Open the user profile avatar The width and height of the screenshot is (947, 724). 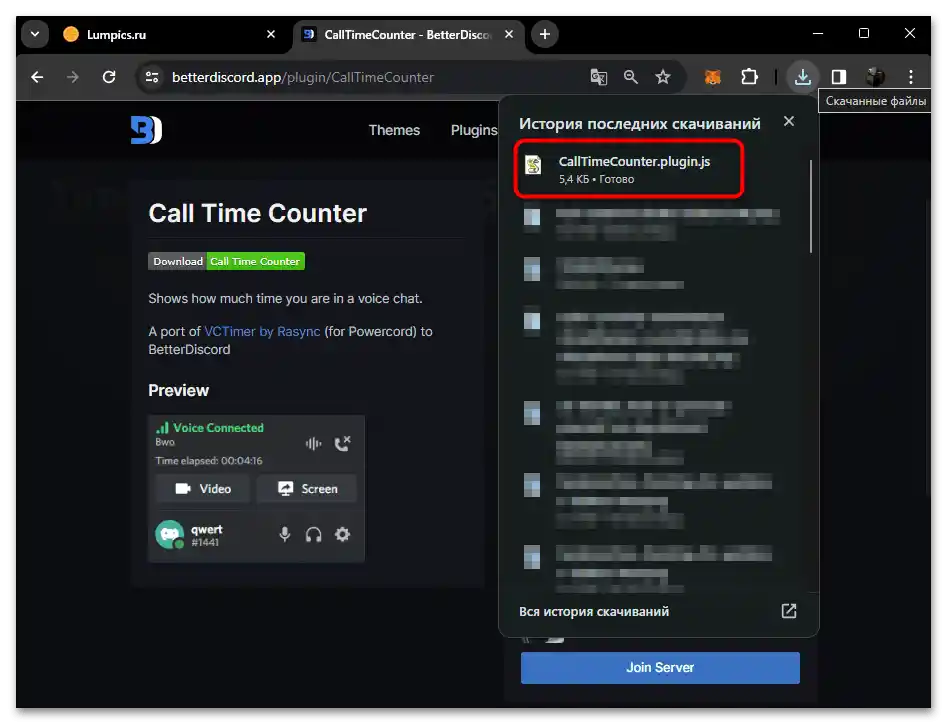point(875,77)
